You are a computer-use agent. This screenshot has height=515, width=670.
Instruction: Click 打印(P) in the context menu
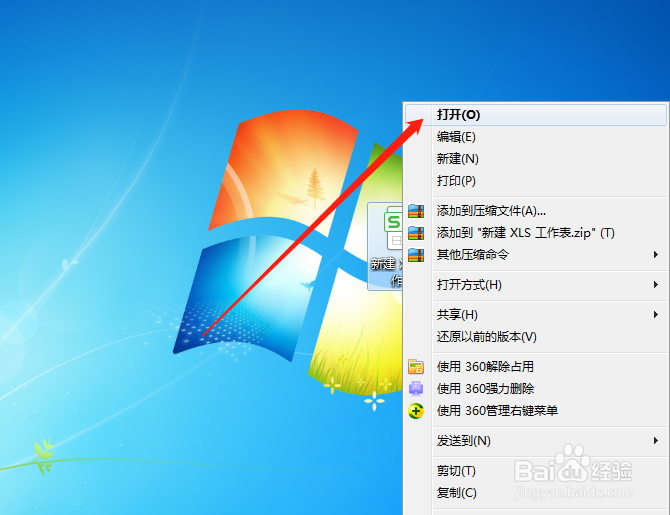click(x=535, y=181)
